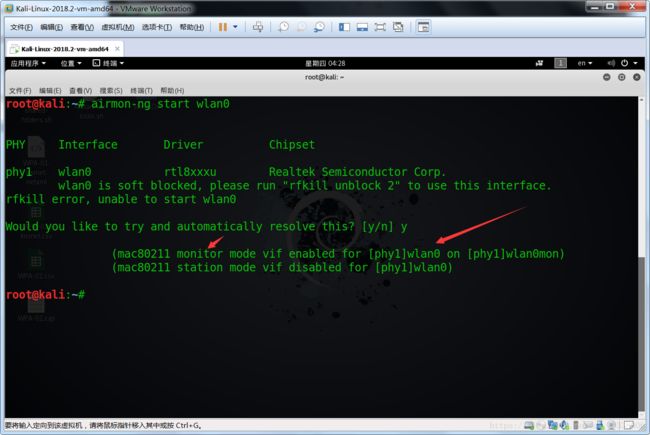Click message log icon in VMware statusbar

coord(629,425)
